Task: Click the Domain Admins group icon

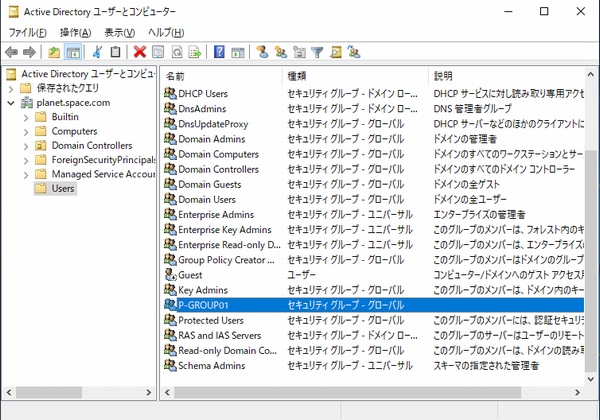Action: point(170,138)
